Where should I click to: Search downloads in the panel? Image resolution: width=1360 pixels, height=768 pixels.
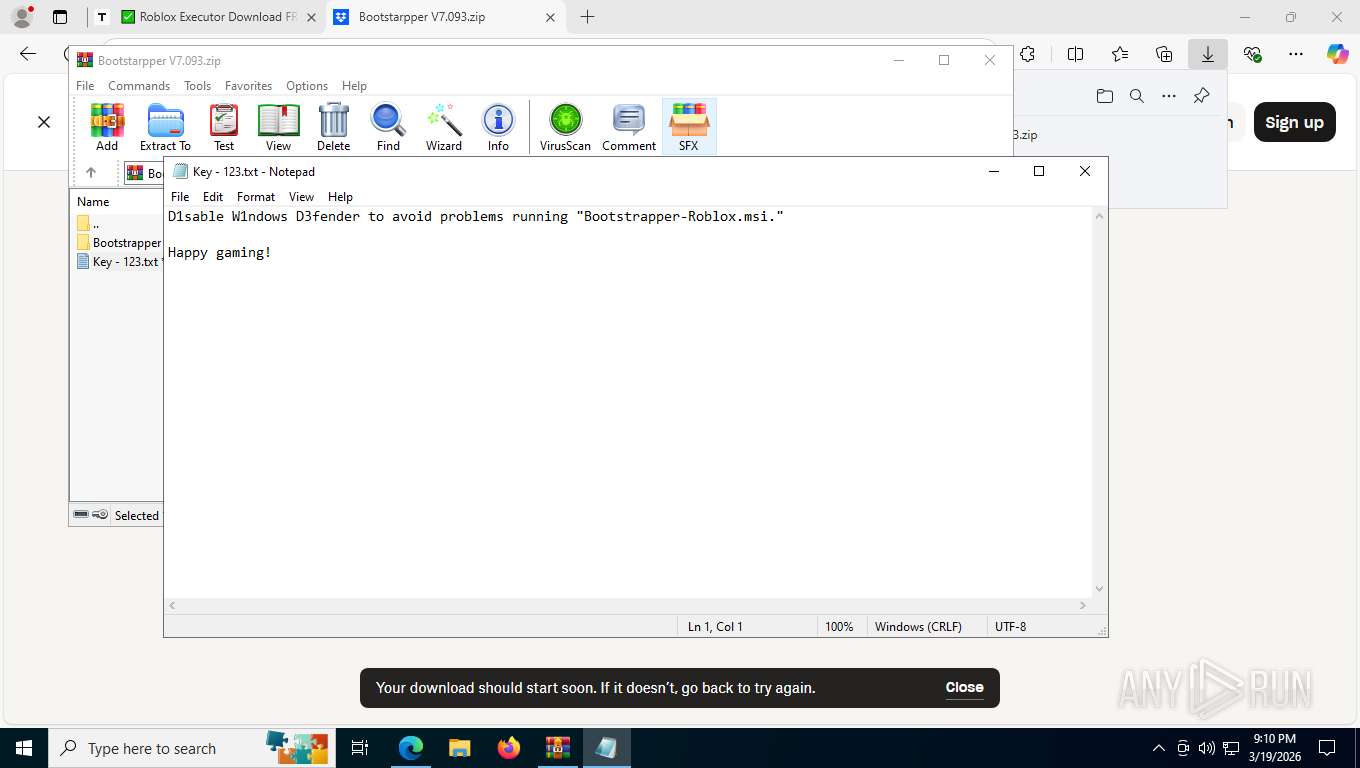click(1137, 96)
